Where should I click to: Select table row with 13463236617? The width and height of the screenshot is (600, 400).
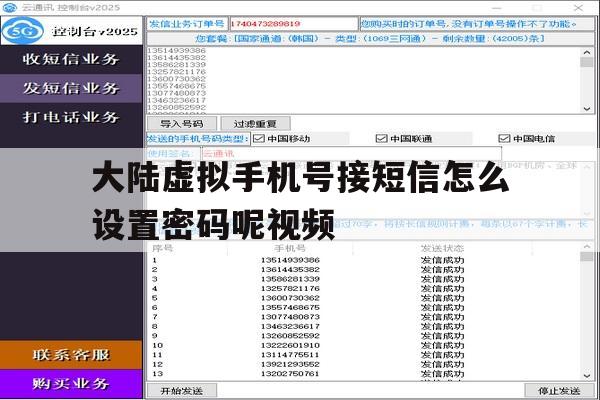[x=364, y=327]
